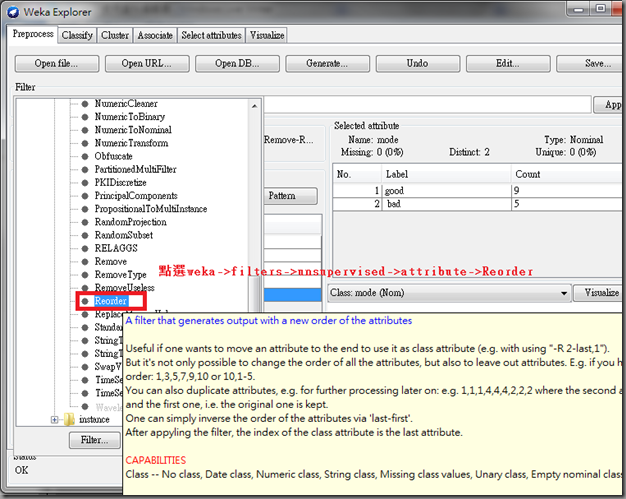Click the Open DB... button

[237, 63]
